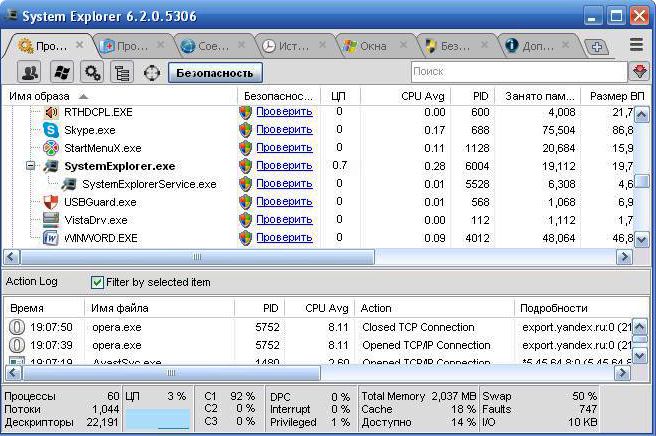Sort by Занято пам... column header

pyautogui.click(x=538, y=96)
